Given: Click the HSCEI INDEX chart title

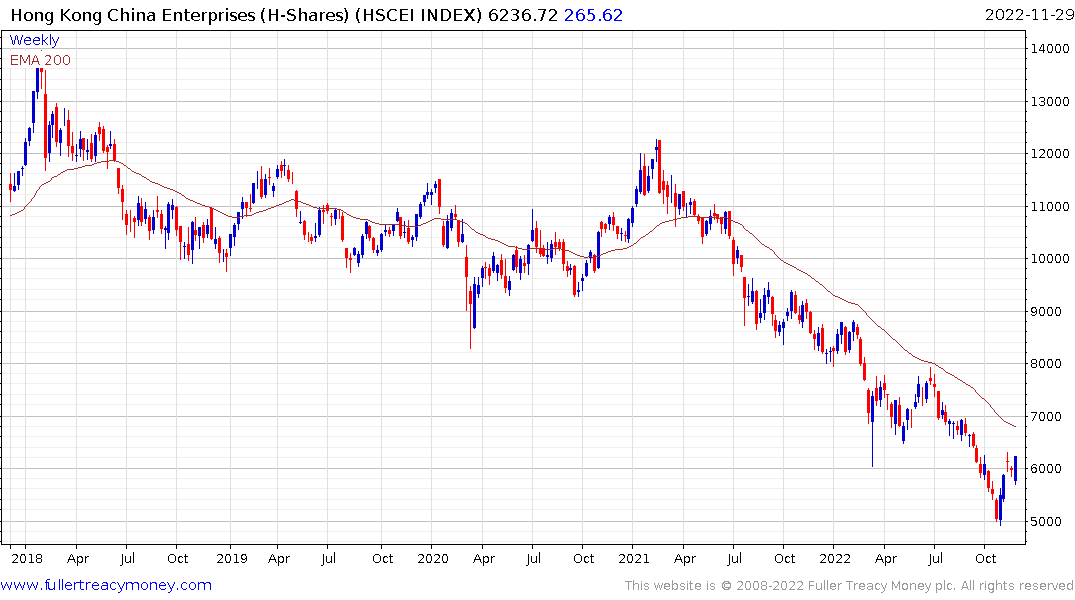Looking at the screenshot, I should point(246,15).
